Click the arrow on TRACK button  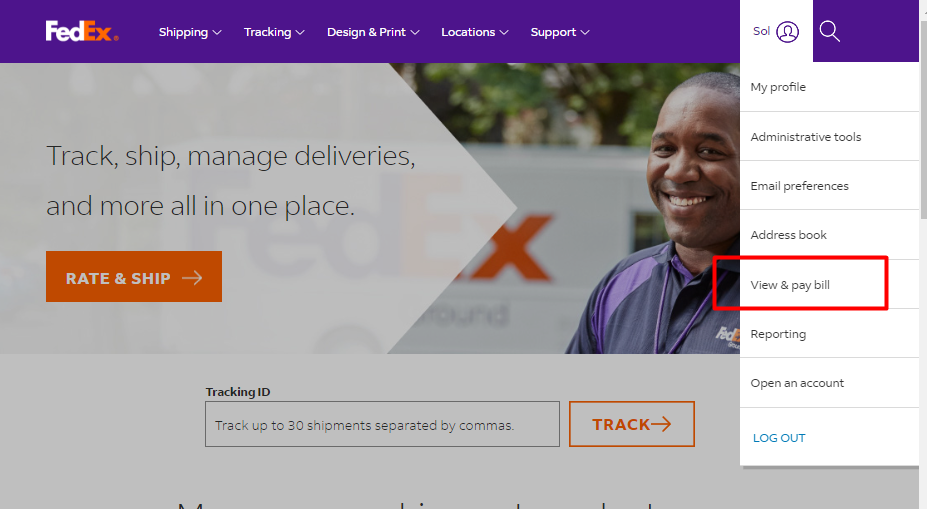click(660, 424)
